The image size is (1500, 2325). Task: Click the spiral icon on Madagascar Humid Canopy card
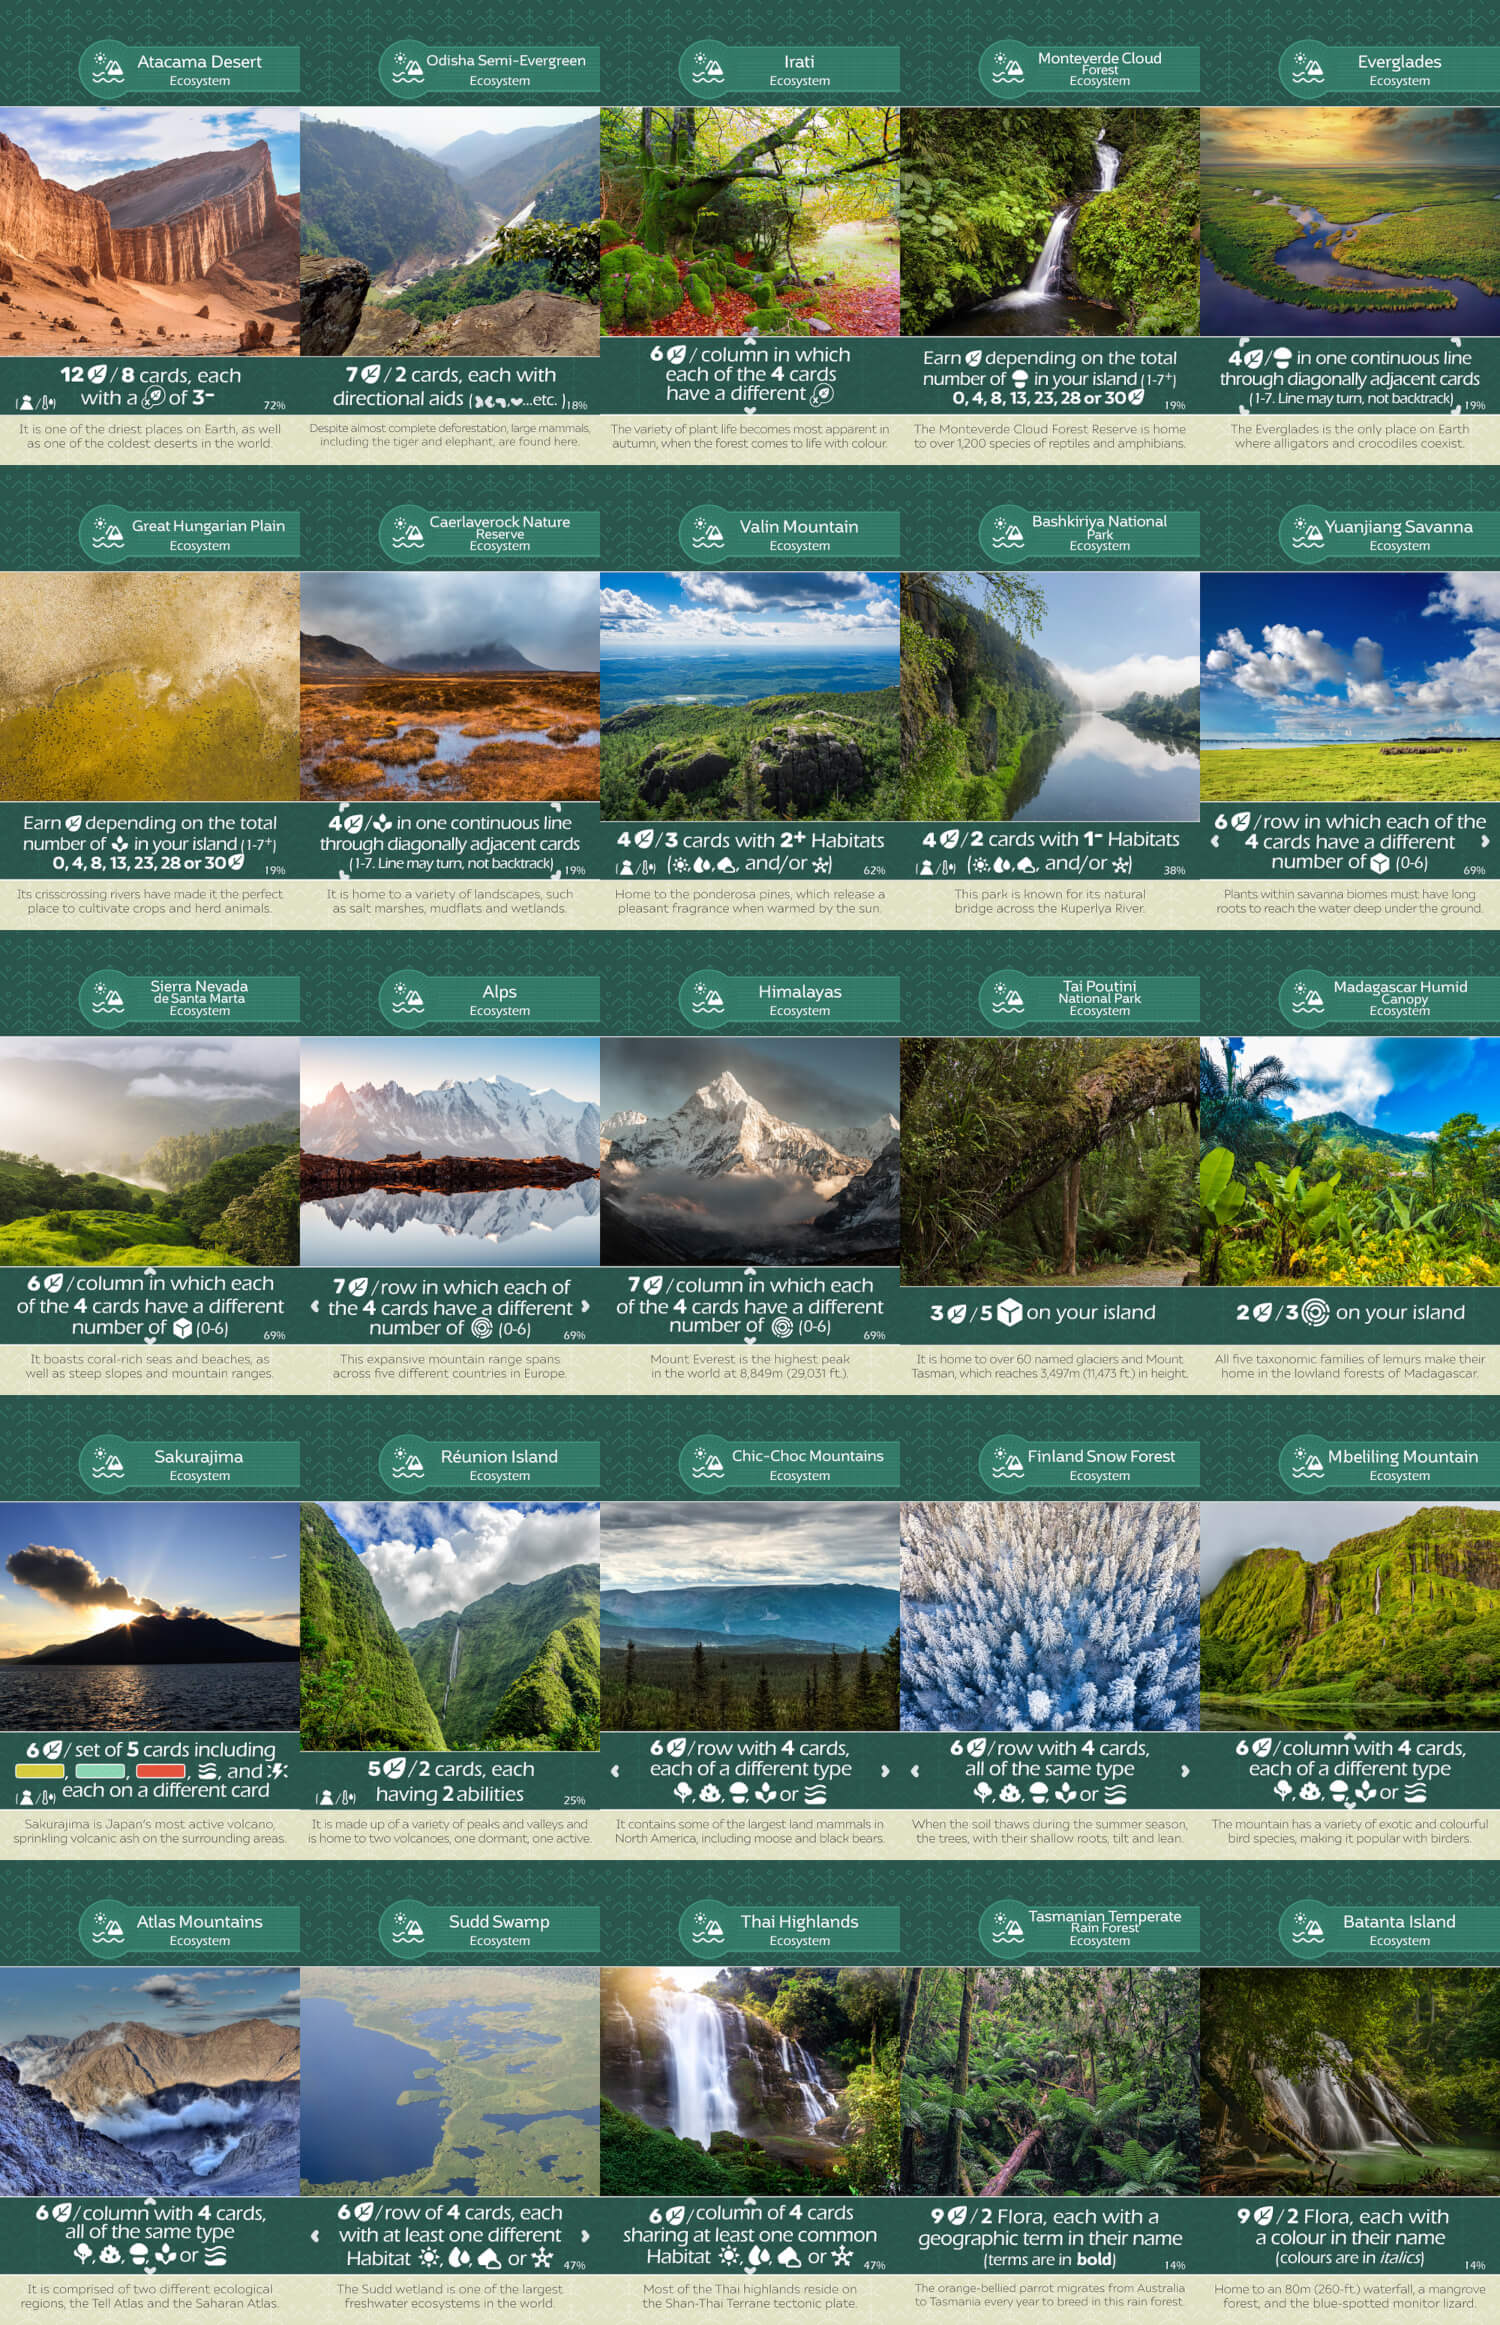tap(1316, 1312)
